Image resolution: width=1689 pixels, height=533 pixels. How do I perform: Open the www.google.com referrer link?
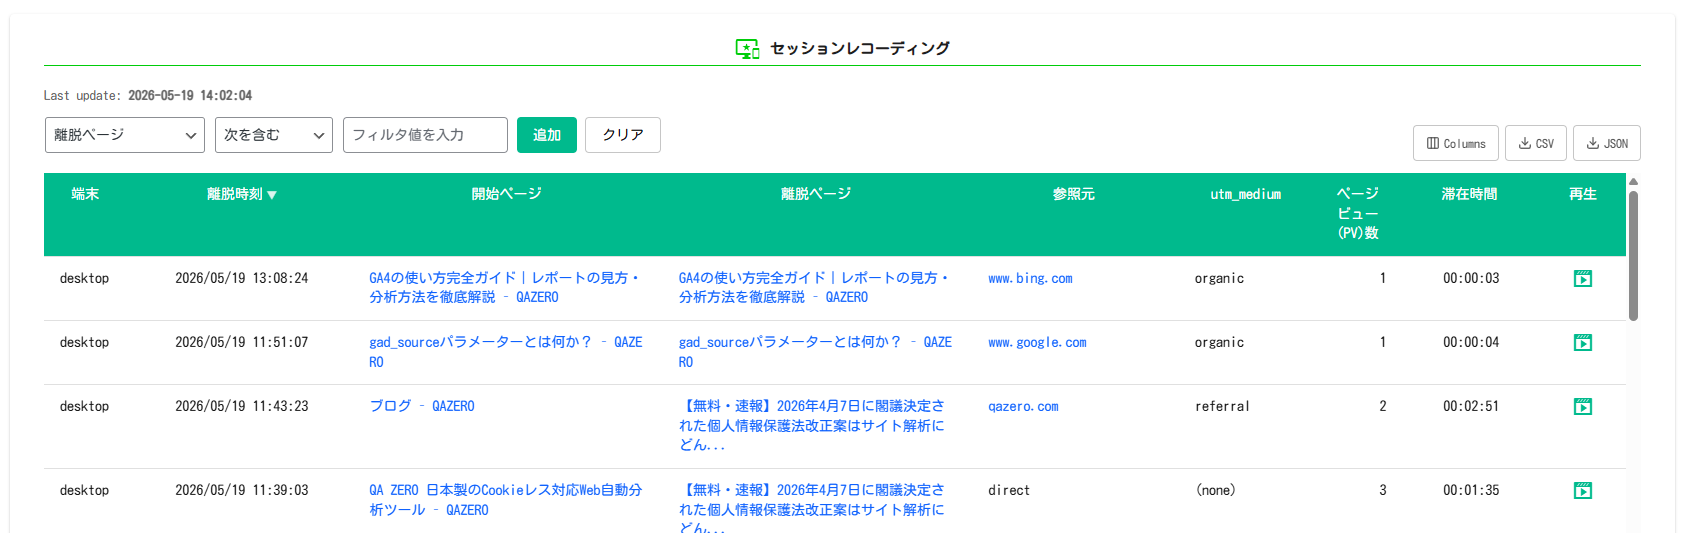[1037, 343]
